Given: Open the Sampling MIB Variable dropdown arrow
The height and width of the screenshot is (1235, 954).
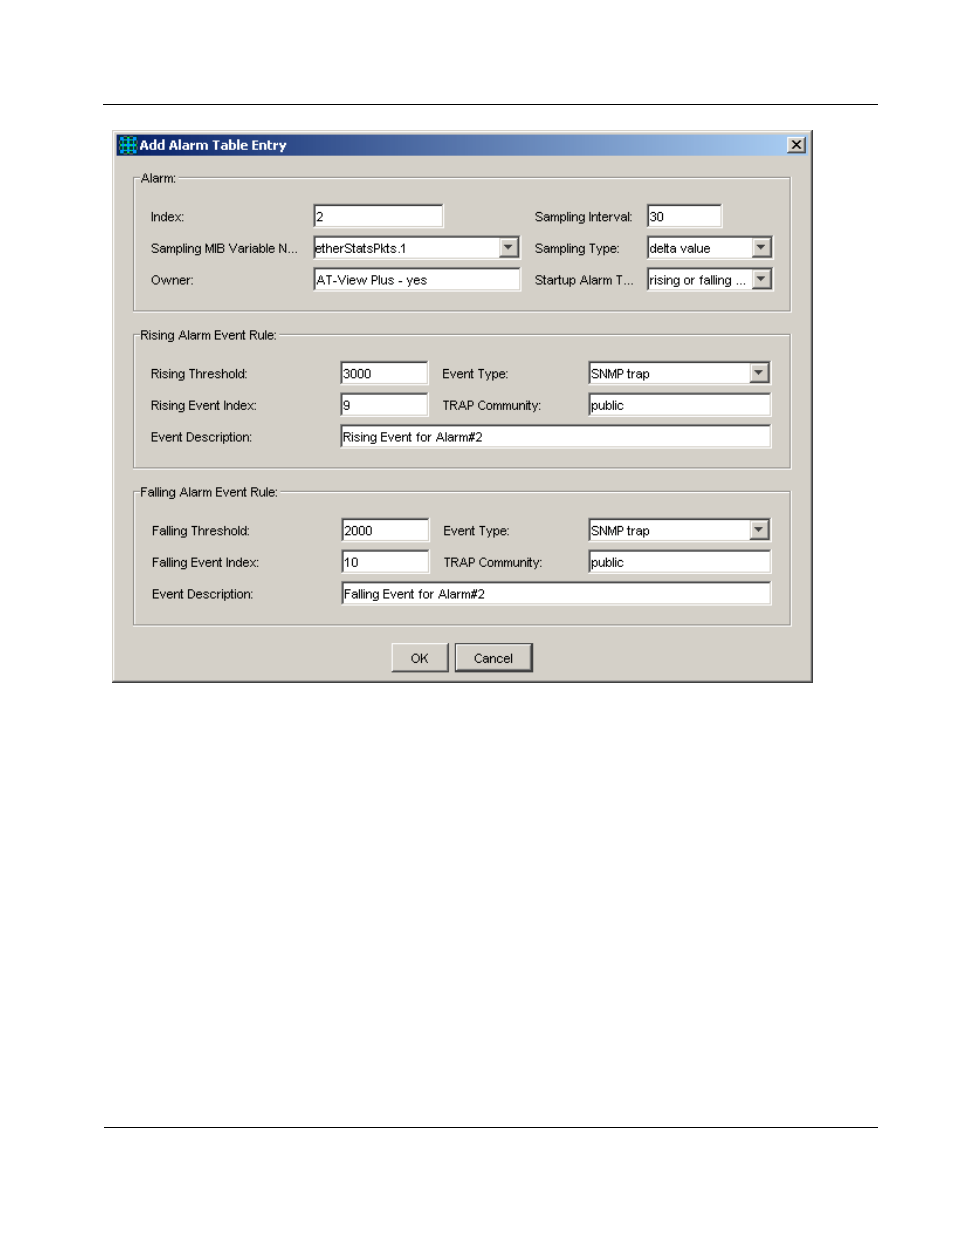Looking at the screenshot, I should click(509, 248).
